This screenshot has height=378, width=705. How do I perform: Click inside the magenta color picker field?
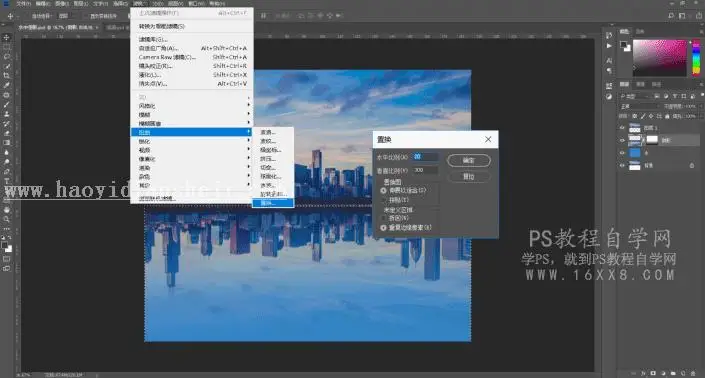(660, 58)
